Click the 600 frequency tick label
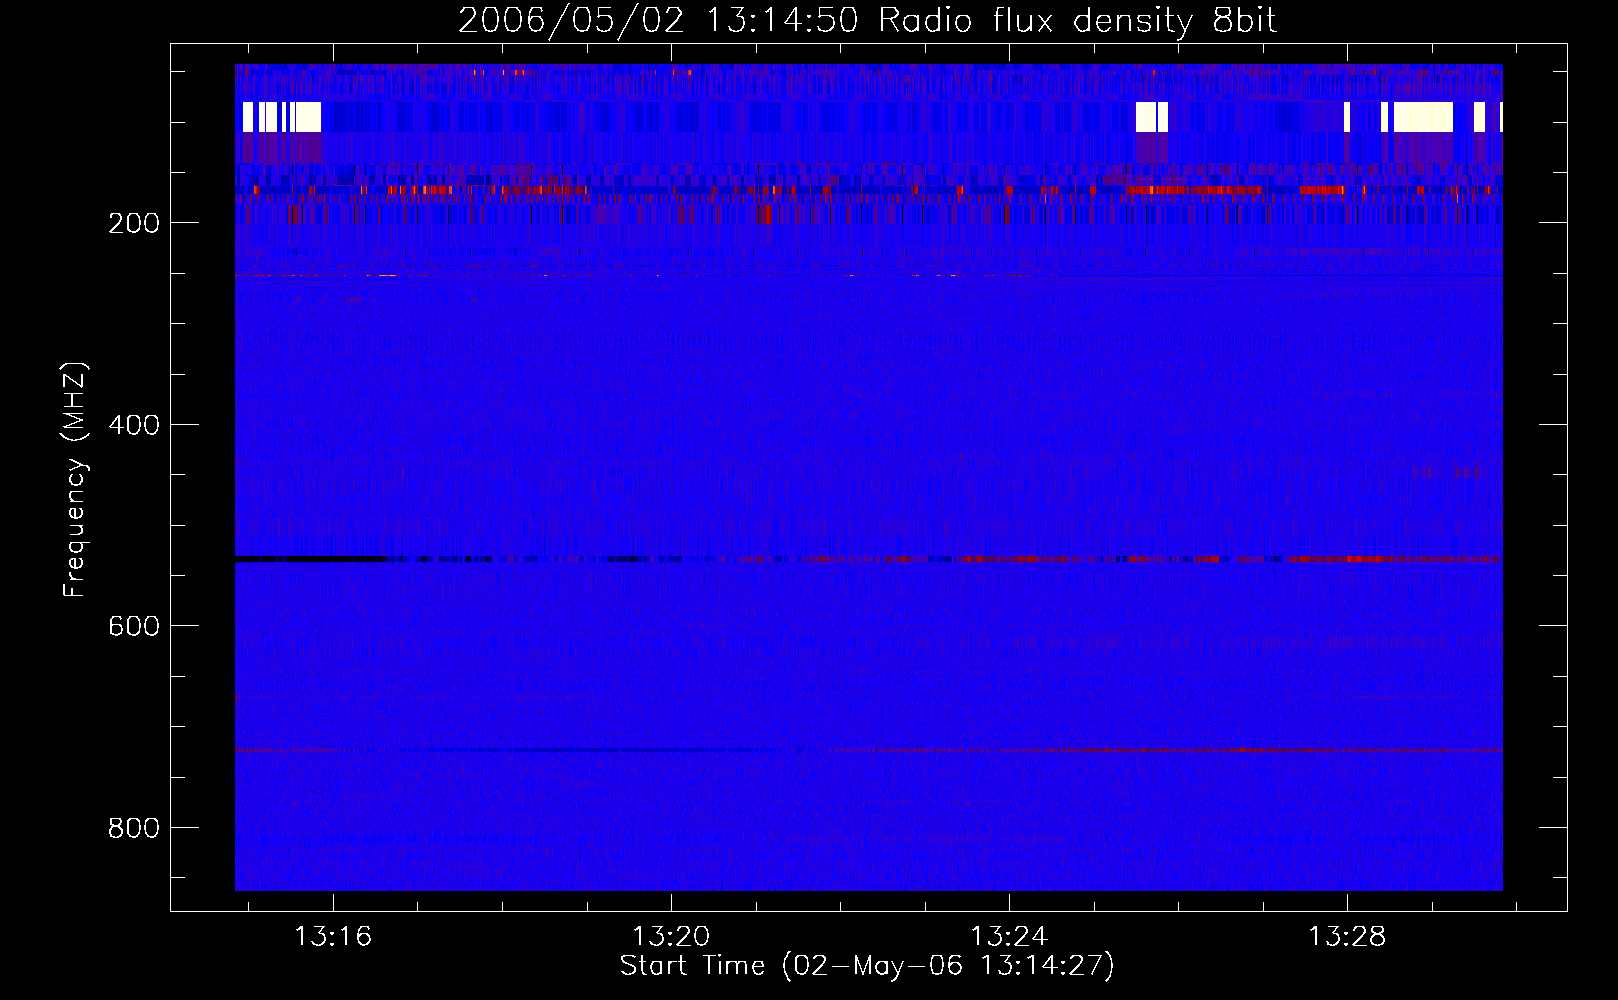The image size is (1618, 1000). [134, 626]
